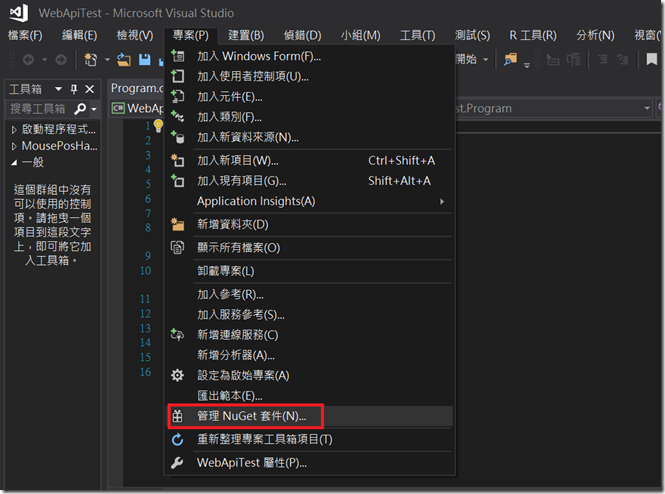Open toolbar overflow options arrow
Screen dimensions: 665x494
pyautogui.click(x=527, y=65)
